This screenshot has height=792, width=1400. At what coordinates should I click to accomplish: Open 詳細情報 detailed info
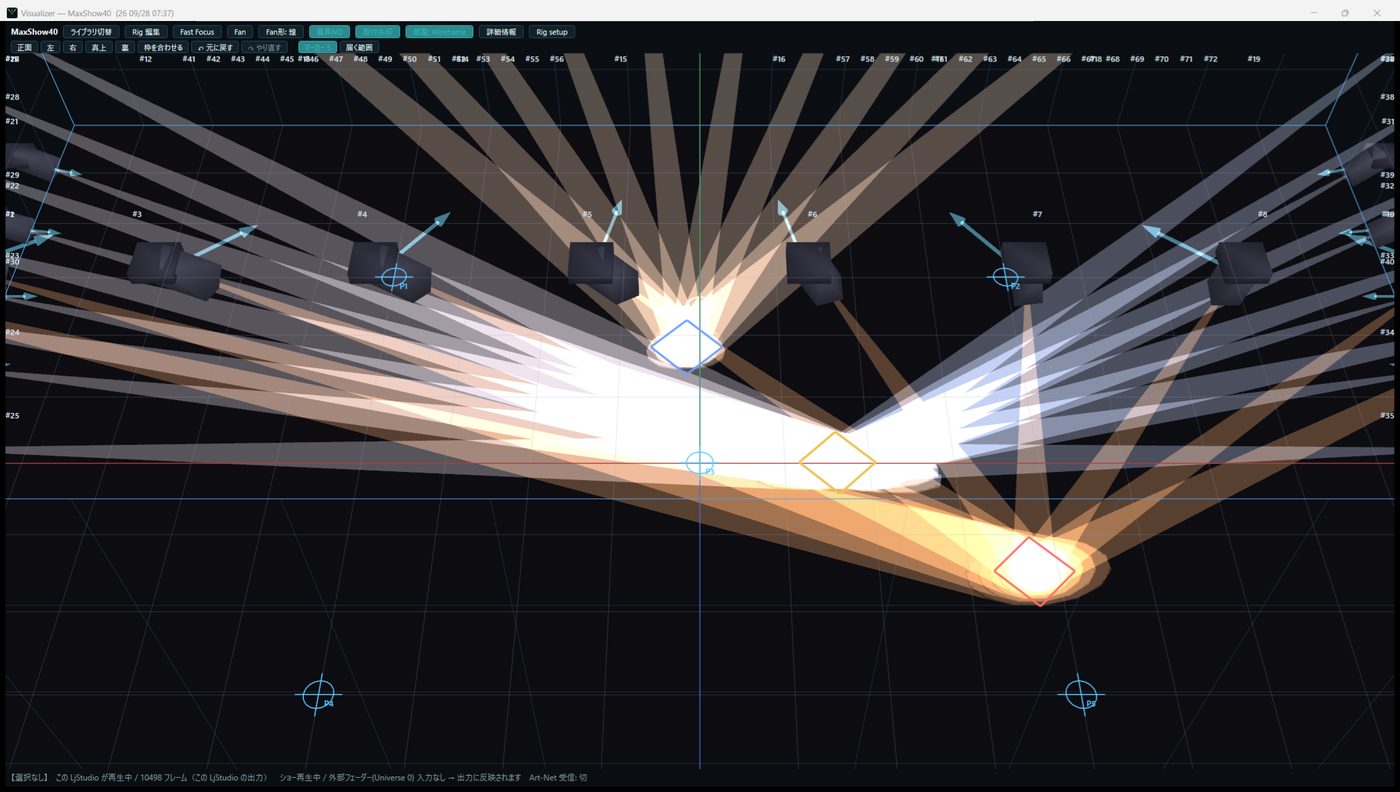501,32
